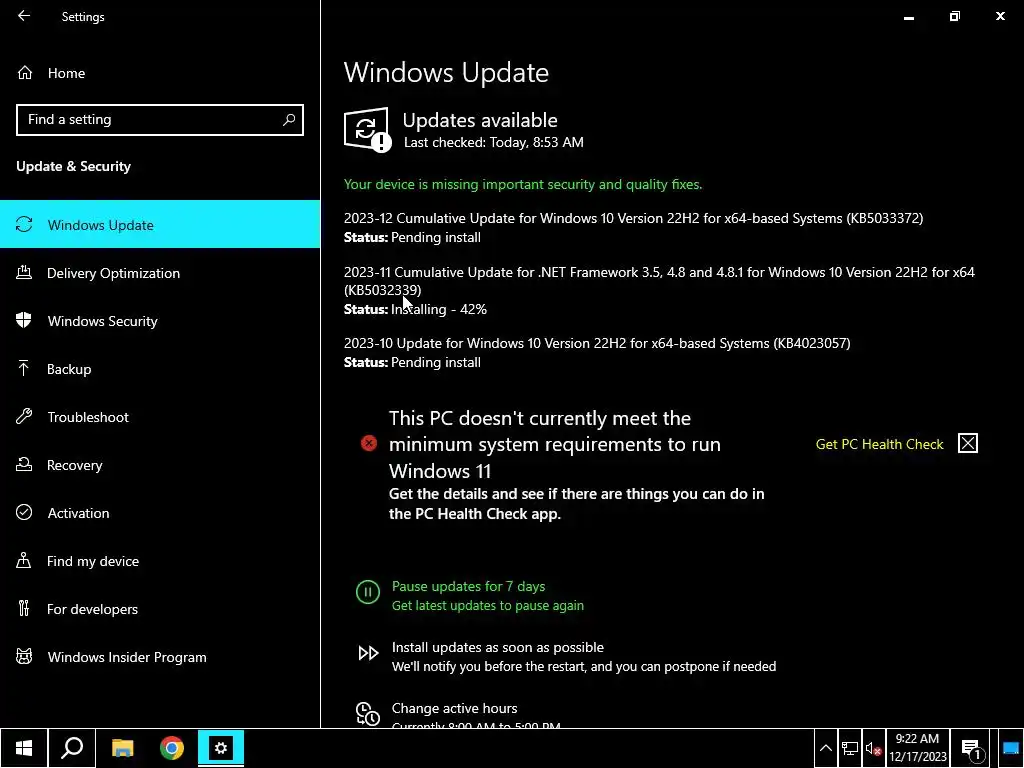Open For developers settings
The width and height of the screenshot is (1024, 768).
[x=160, y=609]
